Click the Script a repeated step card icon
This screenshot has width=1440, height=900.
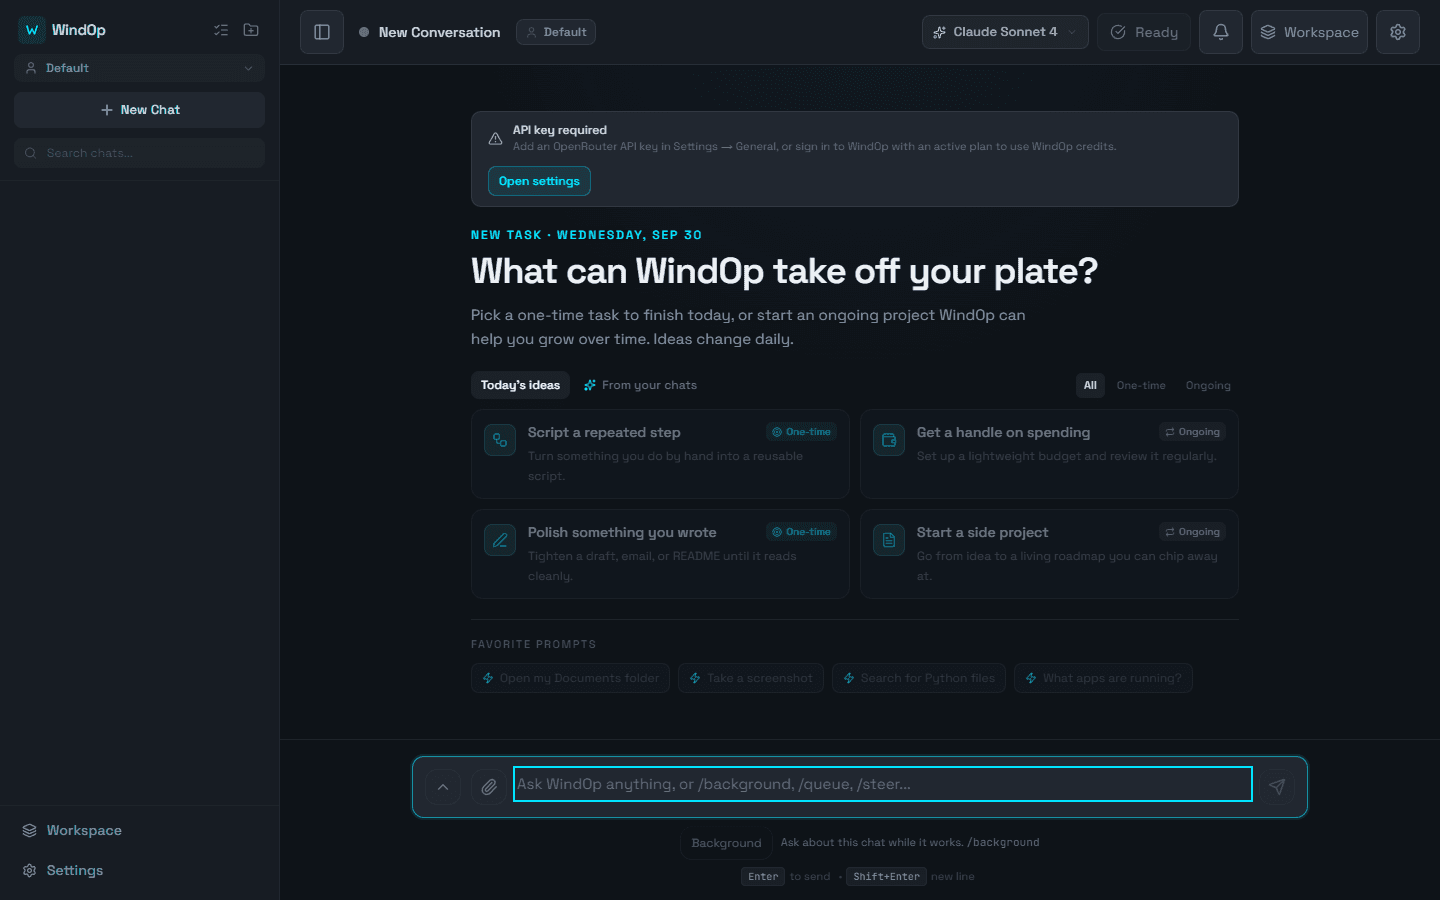click(500, 440)
